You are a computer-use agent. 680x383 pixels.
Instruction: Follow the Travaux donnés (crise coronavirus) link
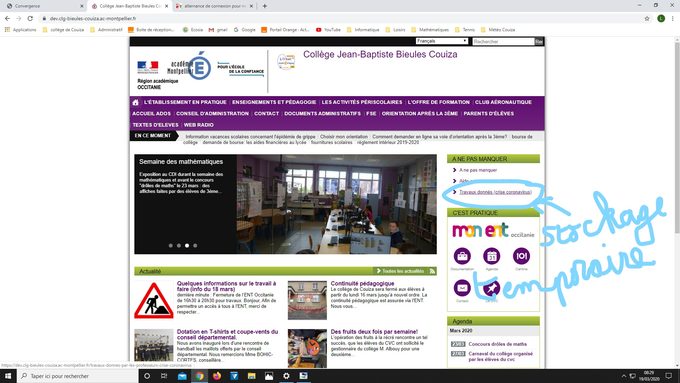coord(495,192)
